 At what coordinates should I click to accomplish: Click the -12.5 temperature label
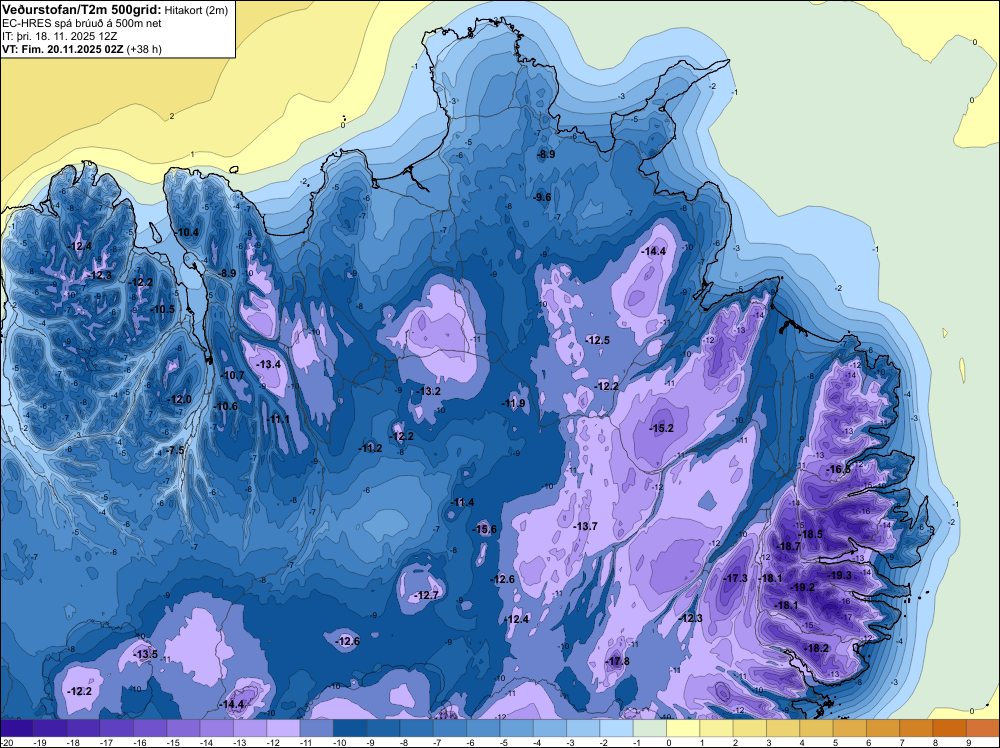tap(598, 341)
